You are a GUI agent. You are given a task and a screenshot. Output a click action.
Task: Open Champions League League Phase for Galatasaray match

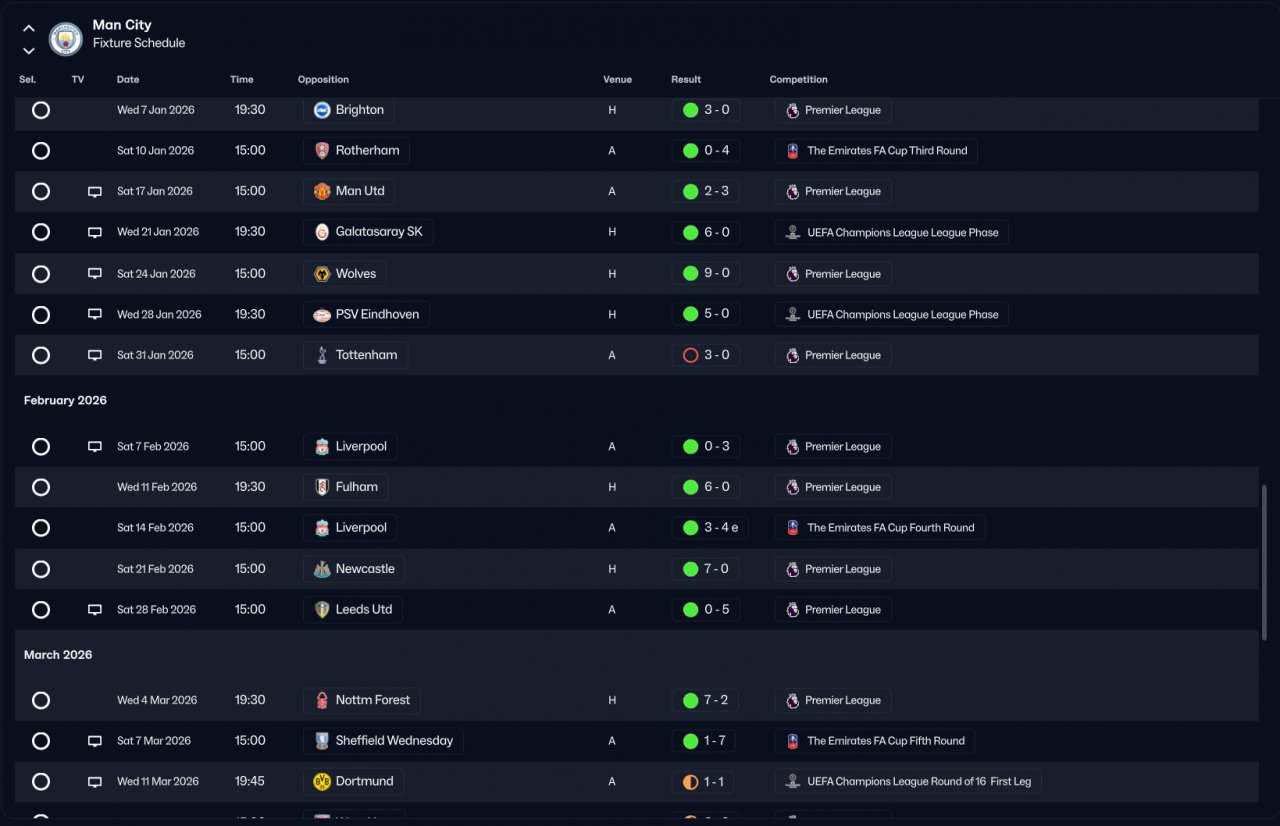pos(892,232)
